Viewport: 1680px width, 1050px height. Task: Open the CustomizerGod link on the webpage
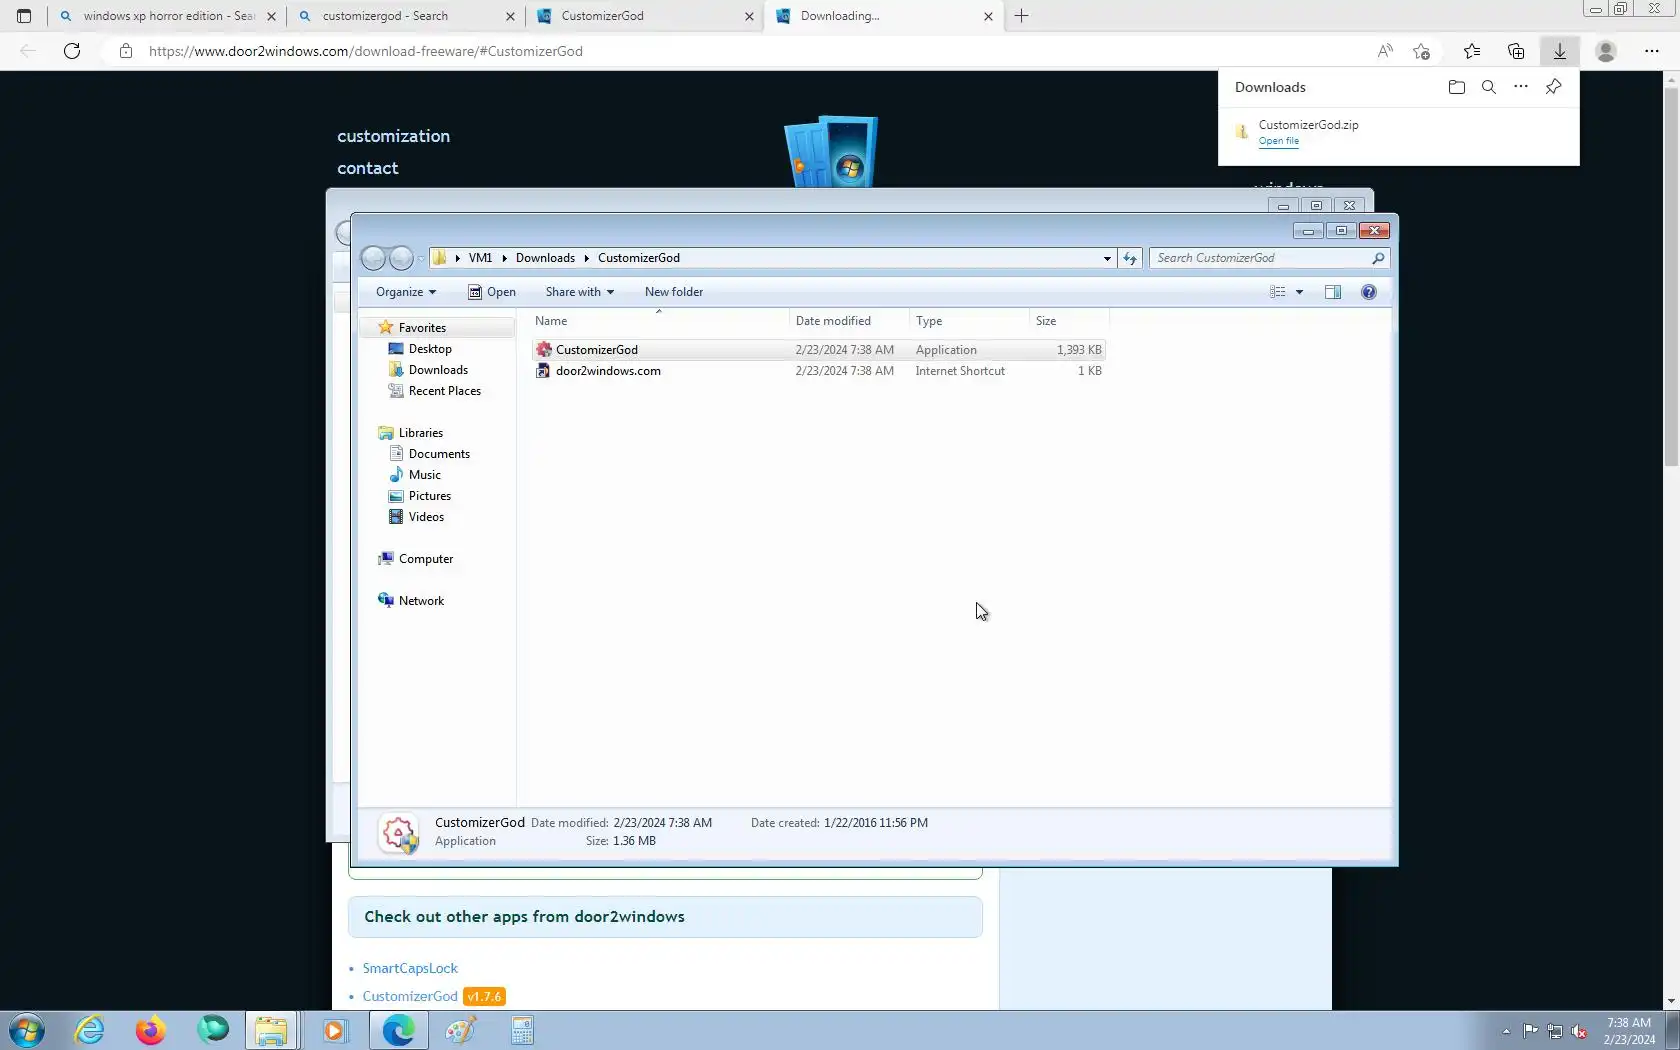tap(410, 996)
